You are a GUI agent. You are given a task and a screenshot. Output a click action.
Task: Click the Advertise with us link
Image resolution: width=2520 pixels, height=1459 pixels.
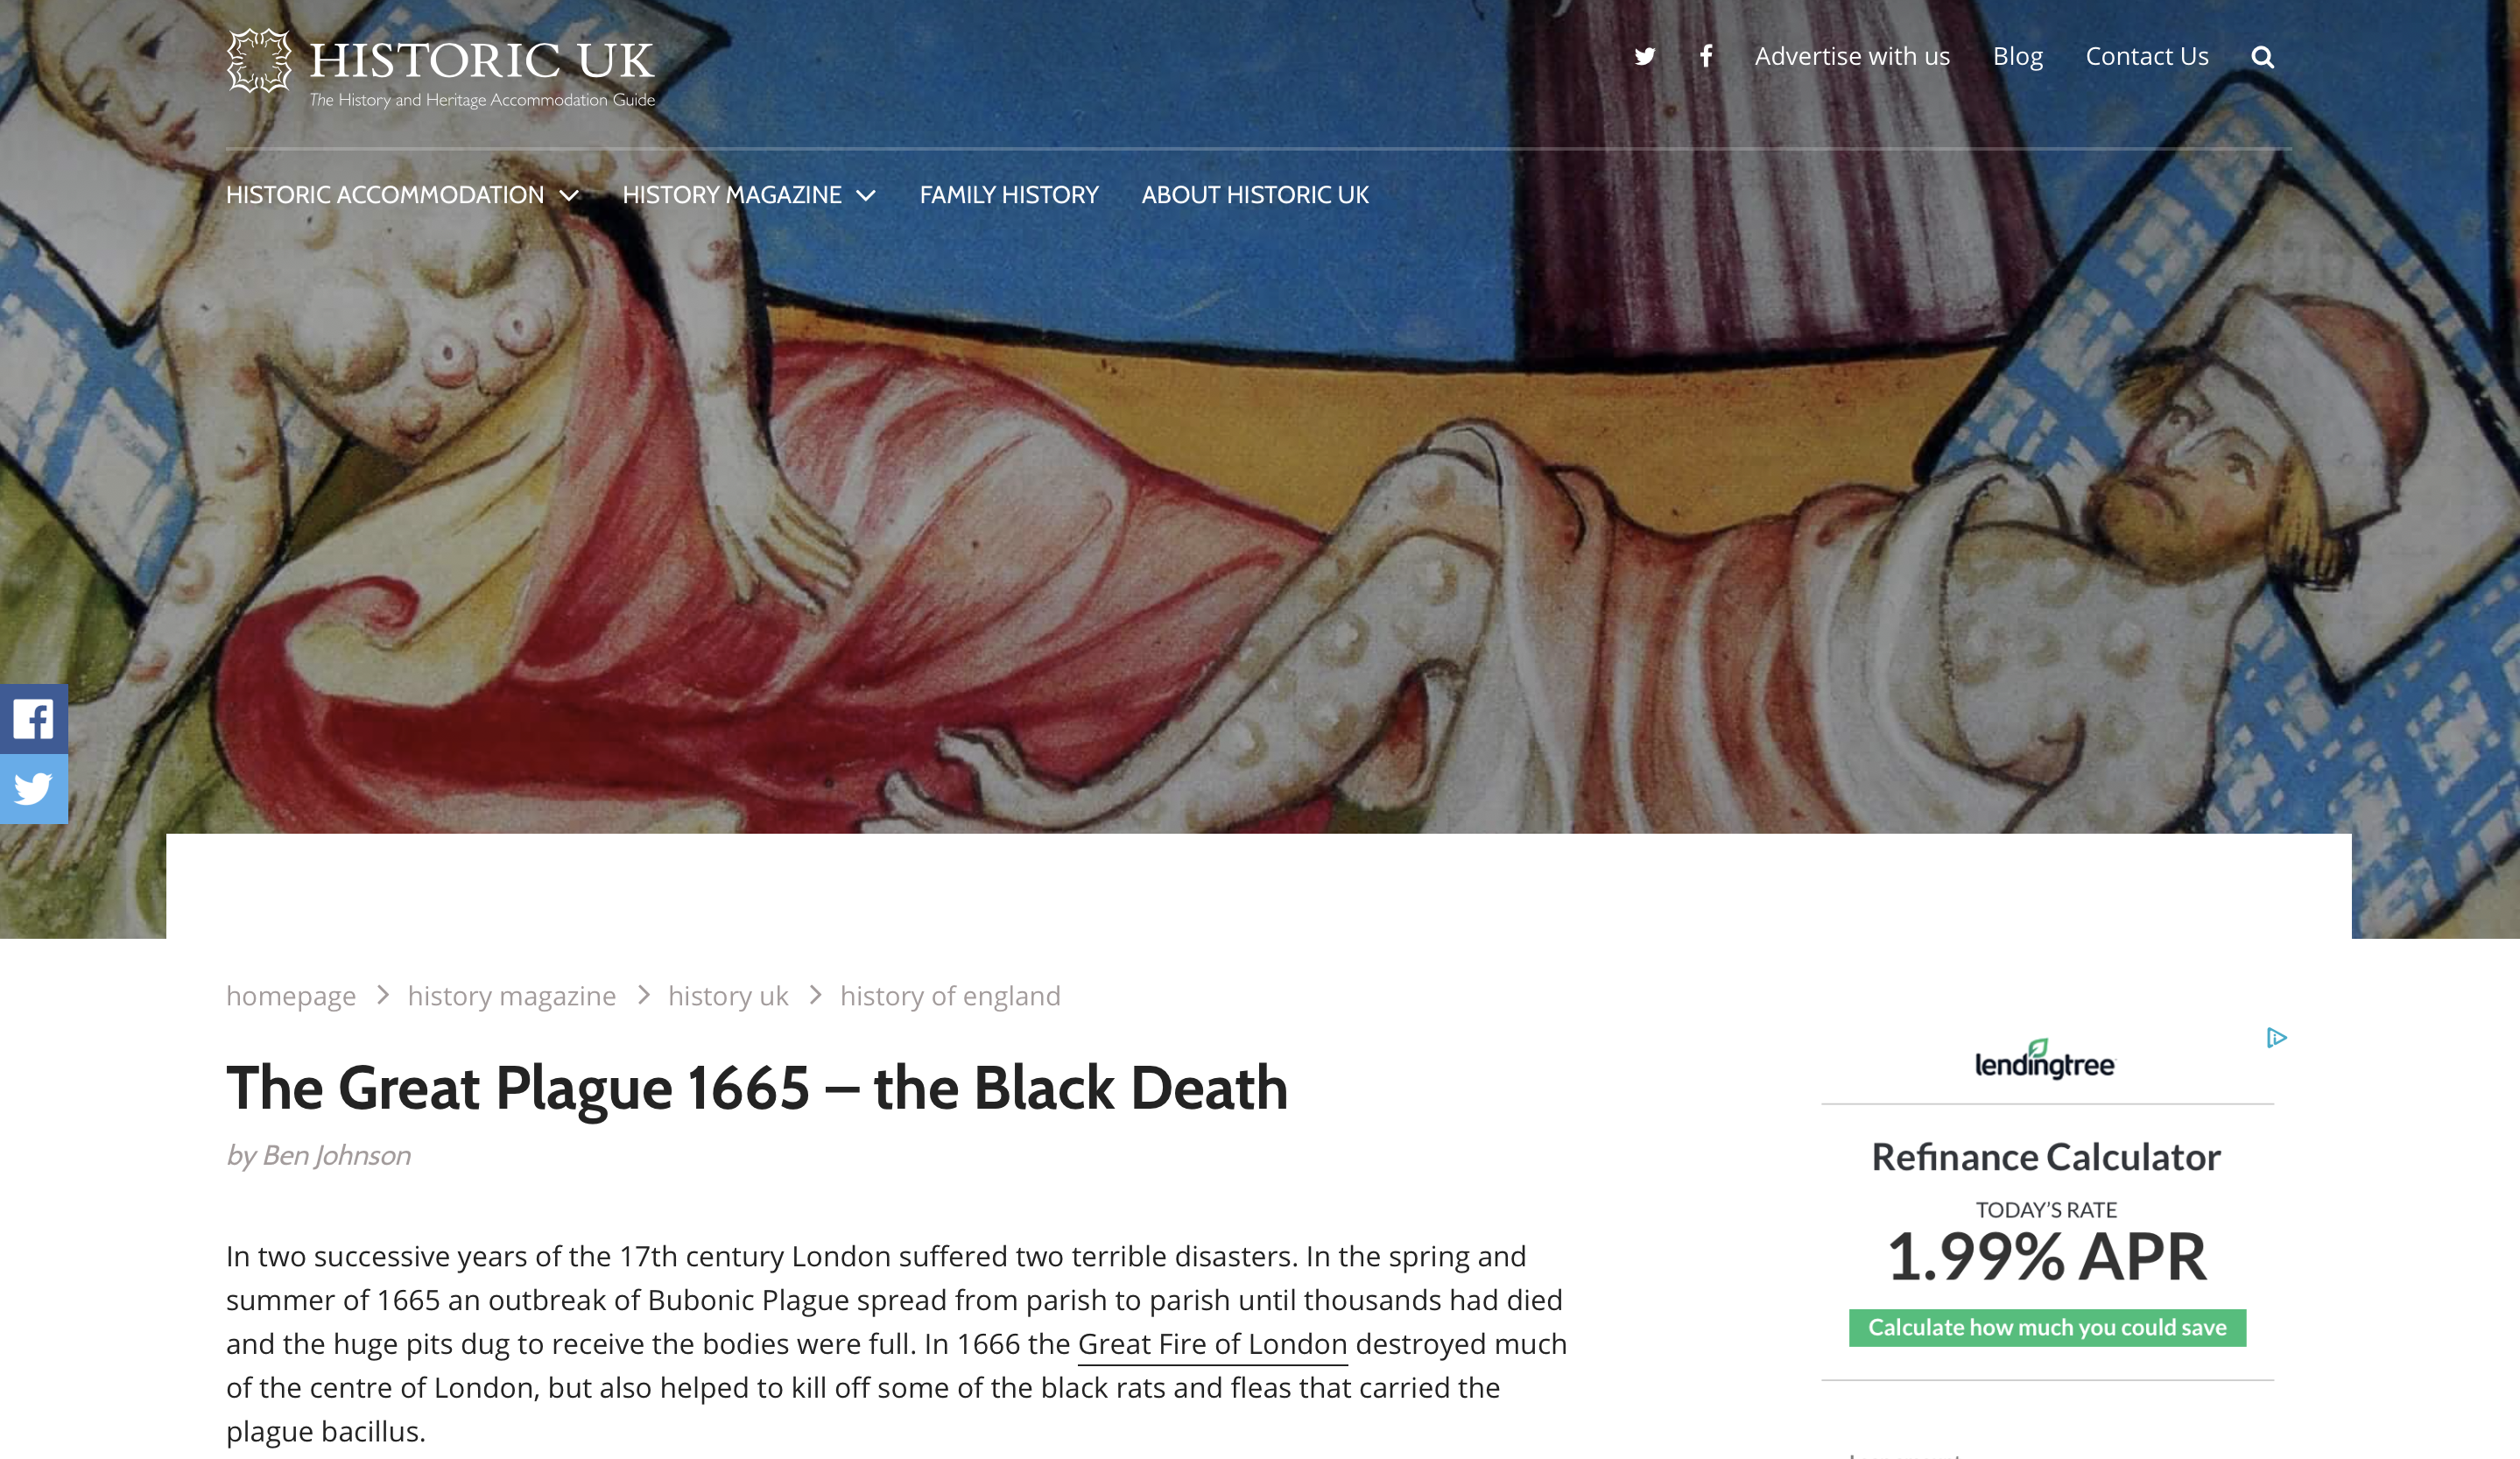pyautogui.click(x=1852, y=57)
